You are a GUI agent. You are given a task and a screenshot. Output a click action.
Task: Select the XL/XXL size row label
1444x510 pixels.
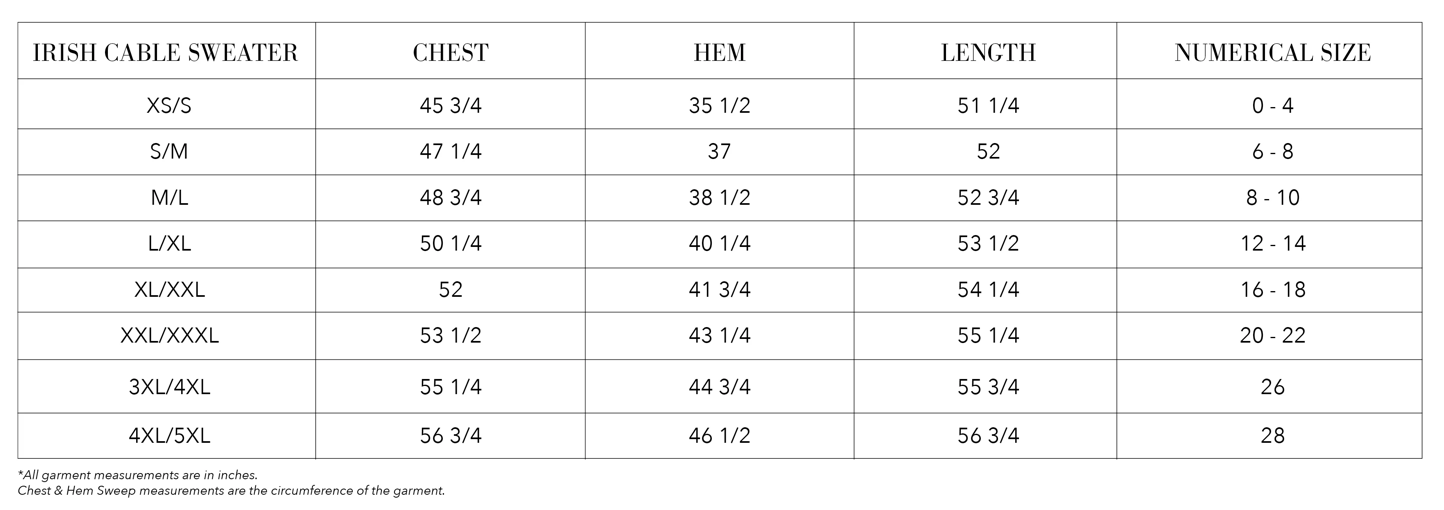pyautogui.click(x=168, y=290)
